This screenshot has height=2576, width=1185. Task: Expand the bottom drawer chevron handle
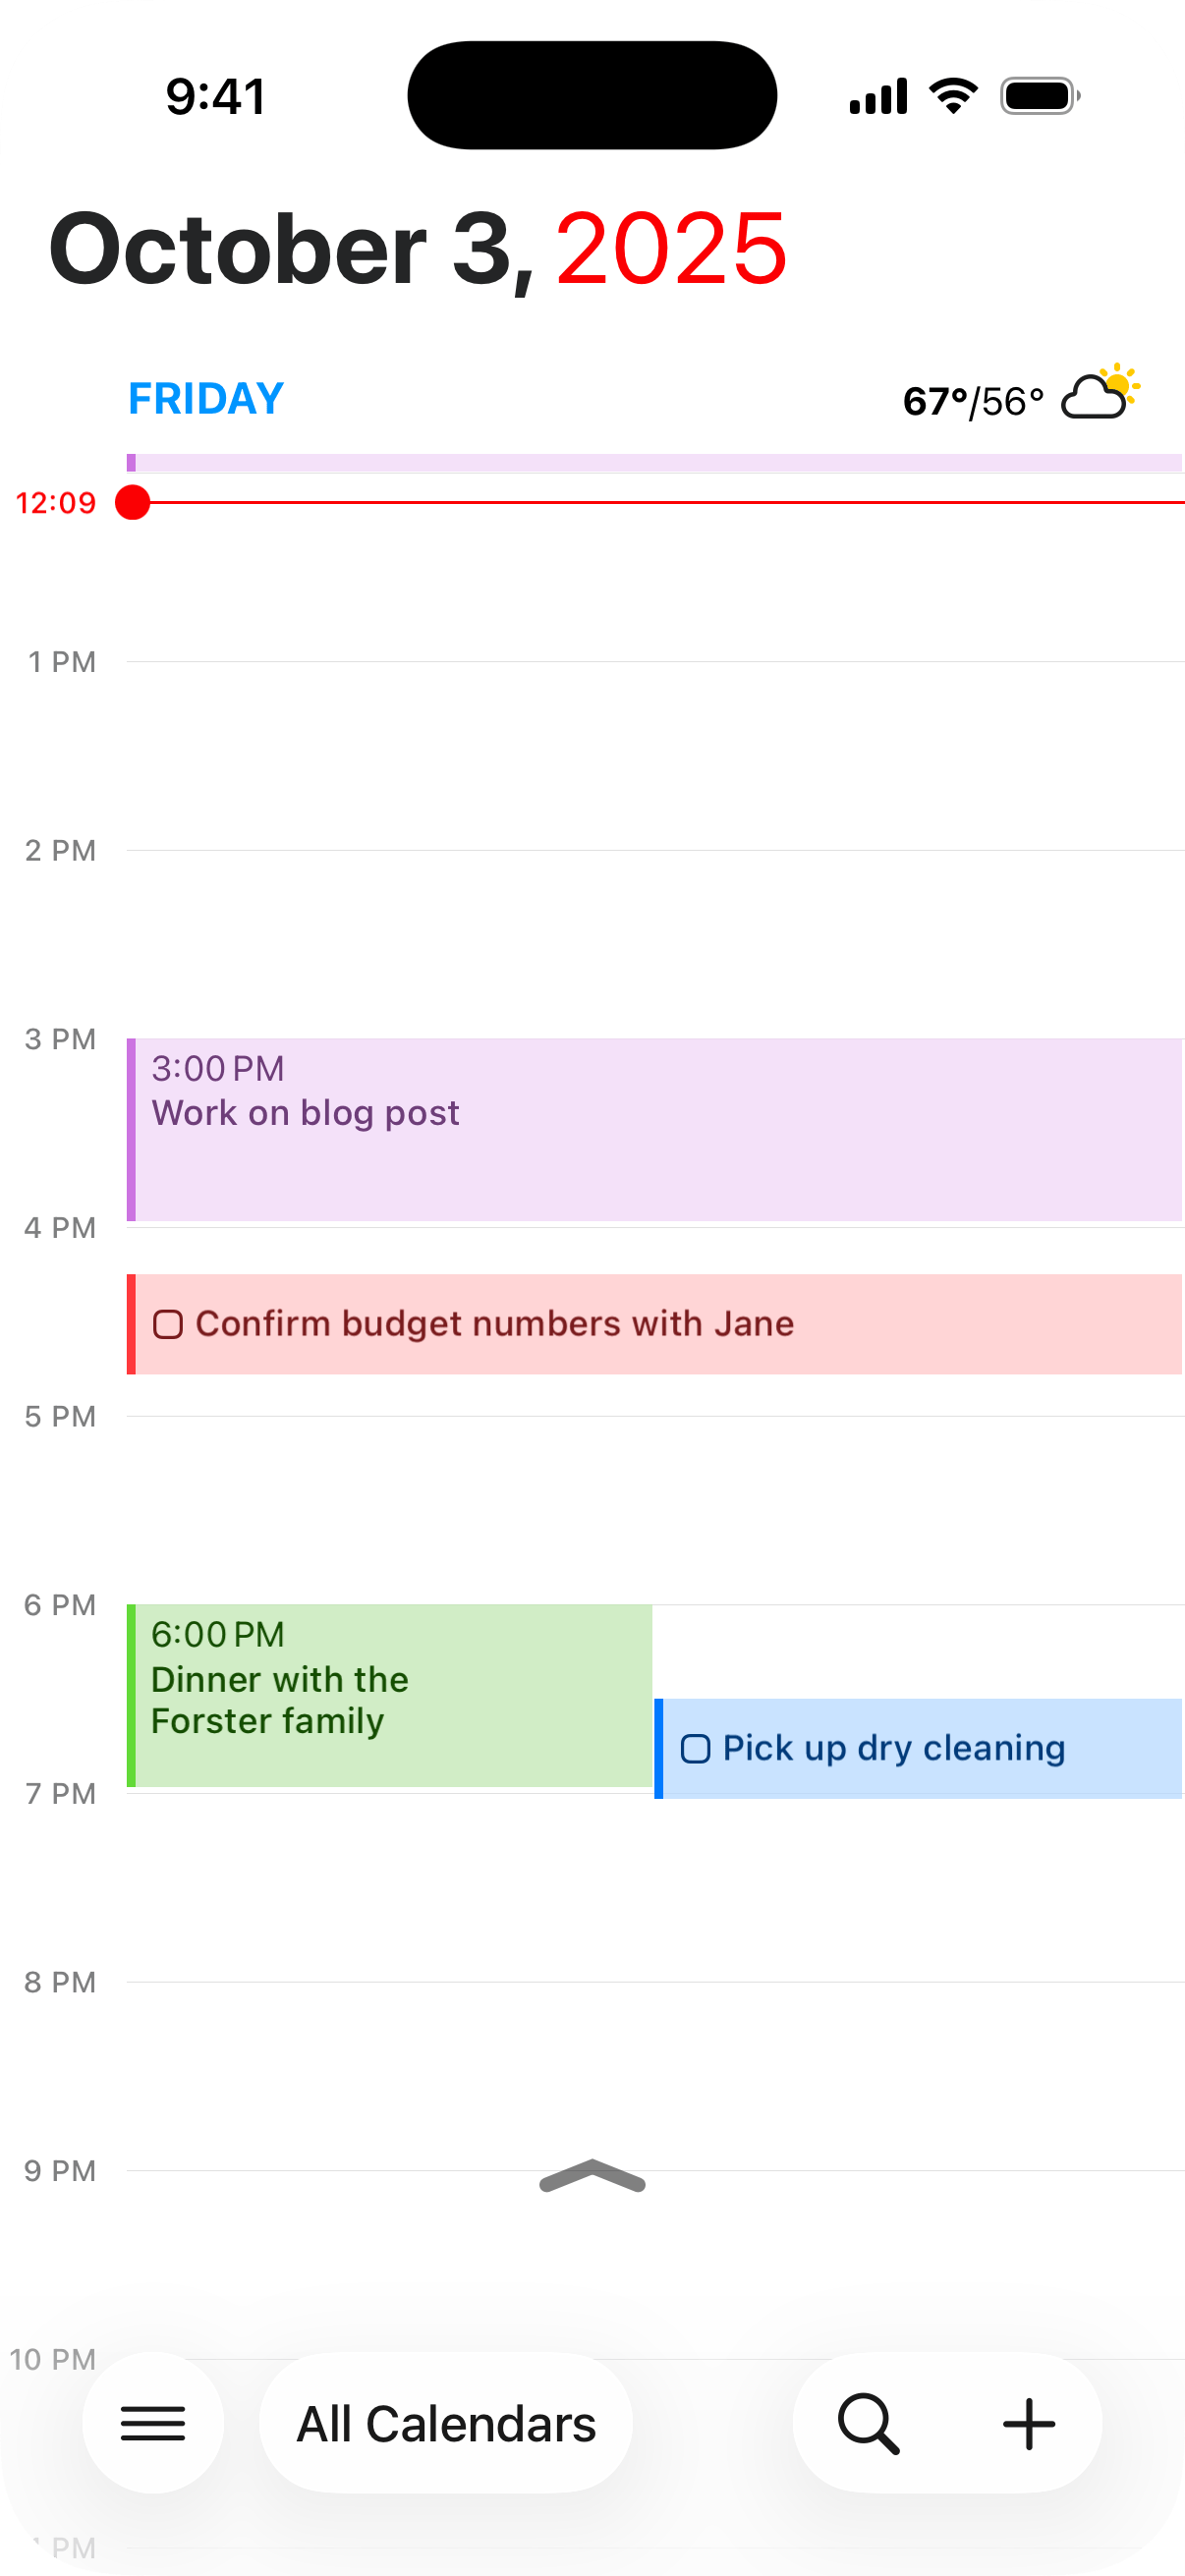click(592, 2176)
